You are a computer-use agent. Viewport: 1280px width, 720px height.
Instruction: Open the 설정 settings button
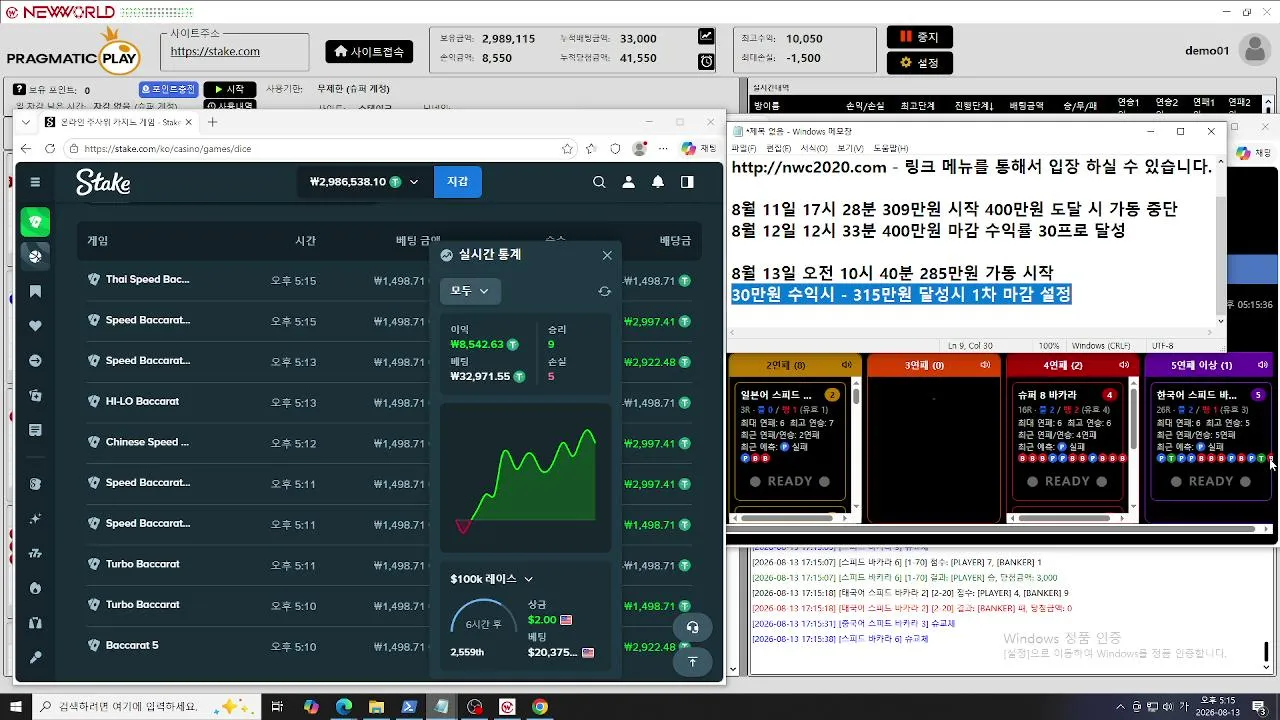pyautogui.click(x=919, y=62)
